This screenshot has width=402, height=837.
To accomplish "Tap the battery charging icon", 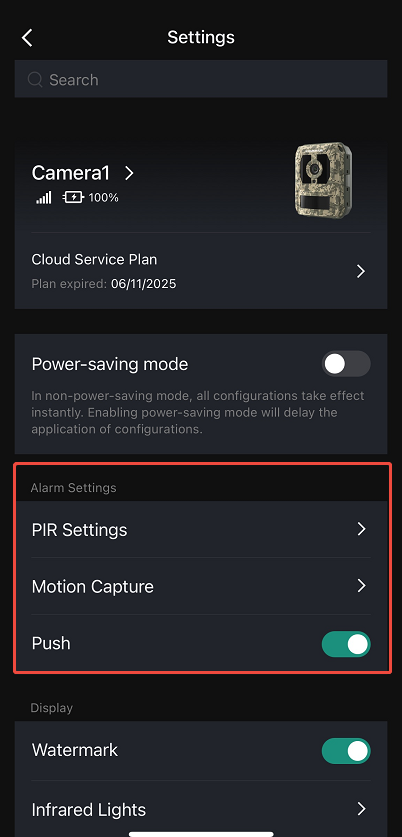I will click(x=73, y=198).
